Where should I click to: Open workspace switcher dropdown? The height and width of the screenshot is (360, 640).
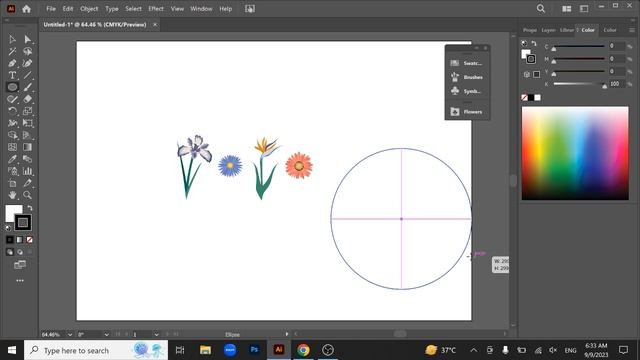(x=584, y=9)
